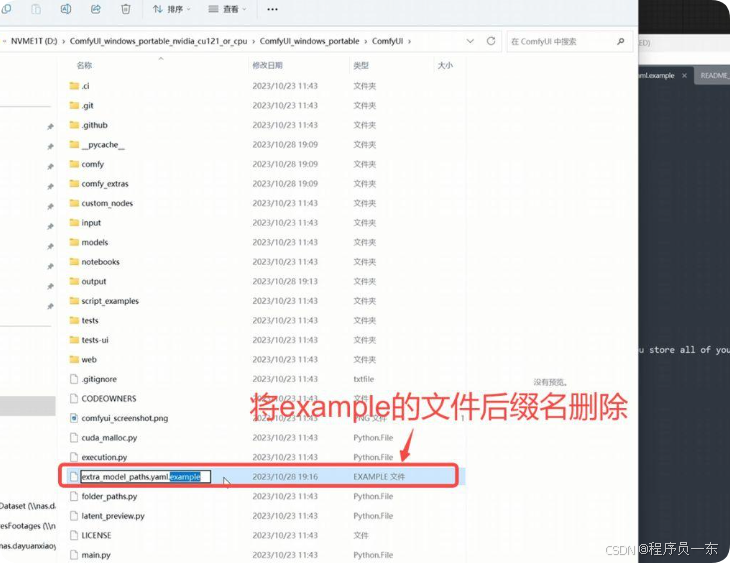Click inside the extra_model_paths.yaml.example rename field
730x563 pixels.
(145, 476)
